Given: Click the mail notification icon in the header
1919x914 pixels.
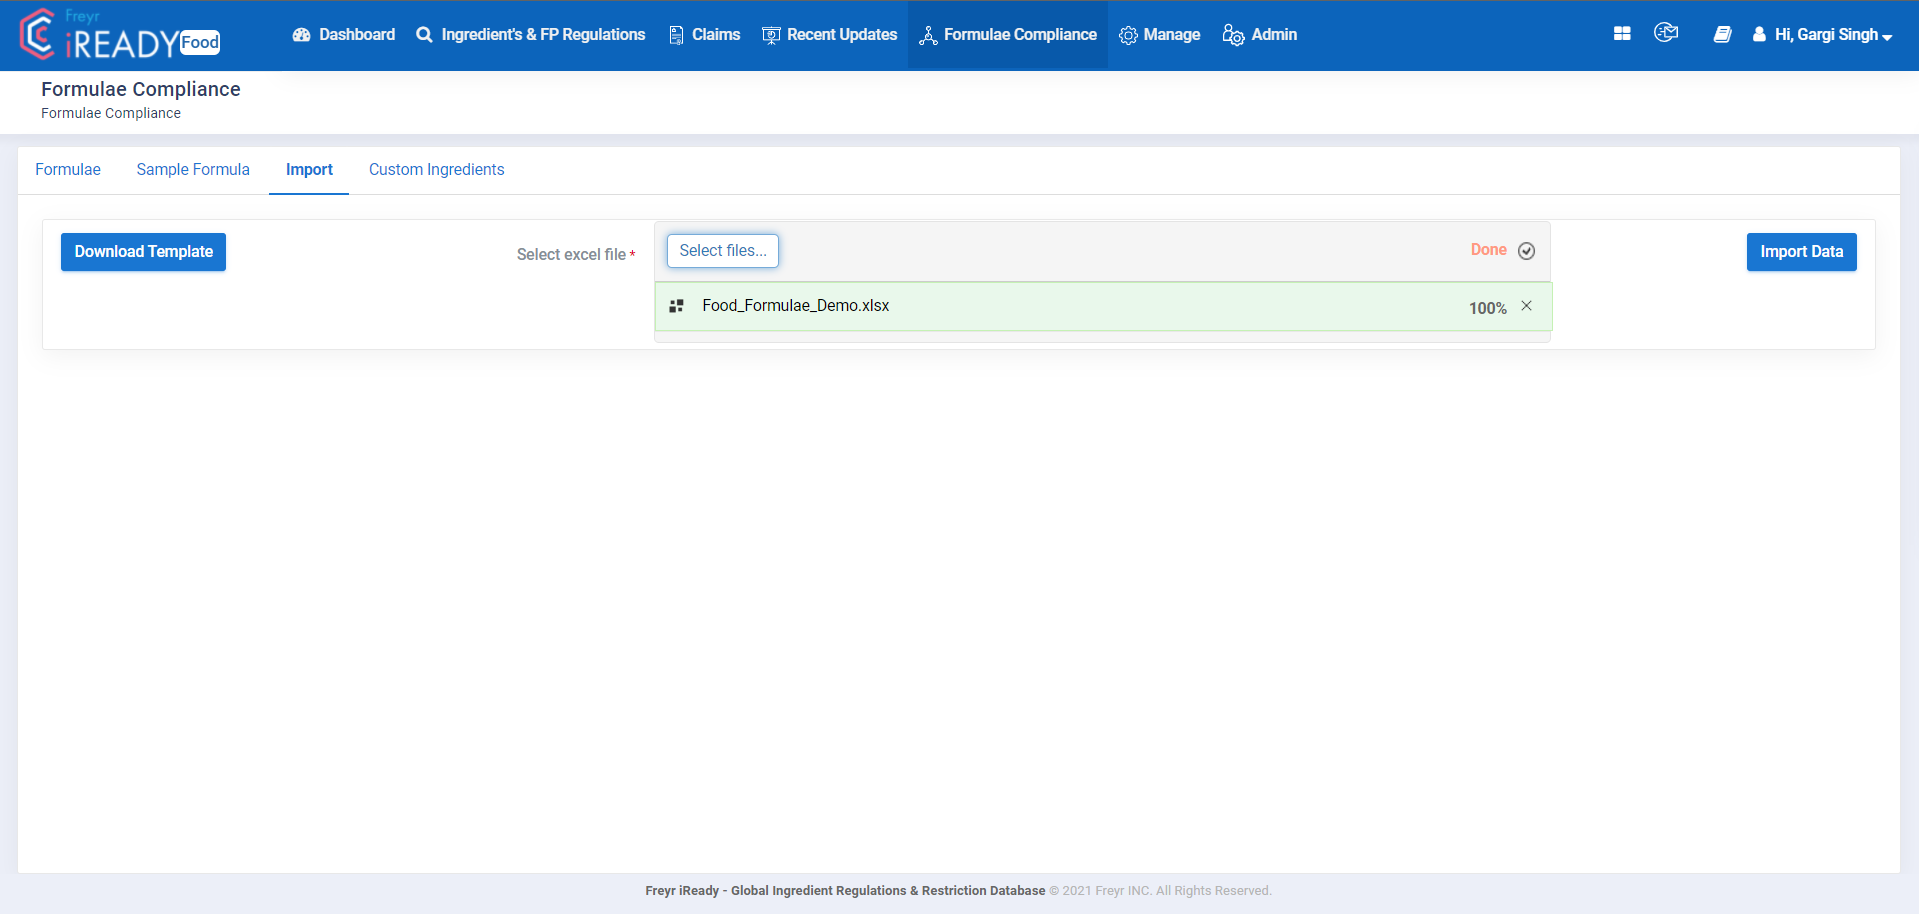Looking at the screenshot, I should point(1666,32).
